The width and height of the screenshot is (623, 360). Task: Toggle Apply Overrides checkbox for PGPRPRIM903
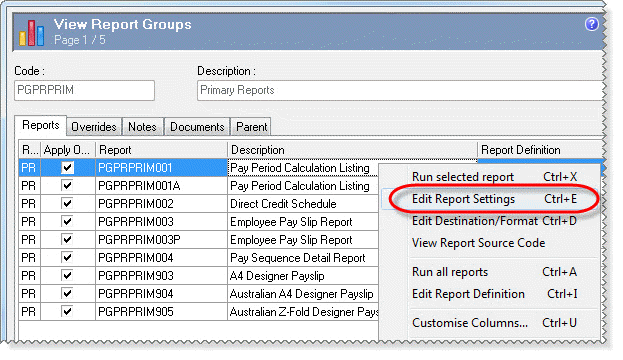coord(68,275)
